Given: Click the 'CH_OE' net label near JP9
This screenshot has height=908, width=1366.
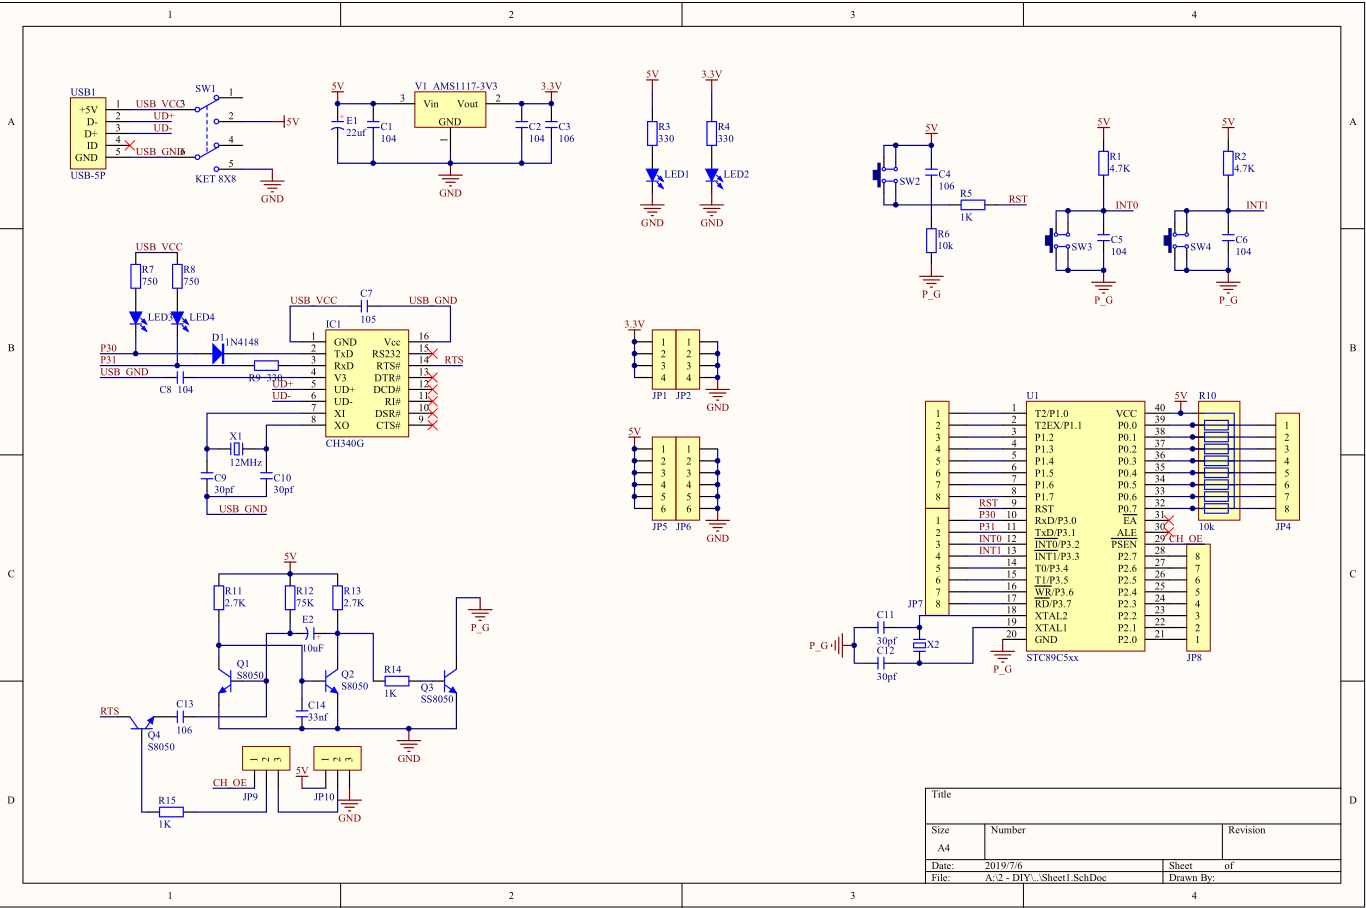Looking at the screenshot, I should pos(230,783).
